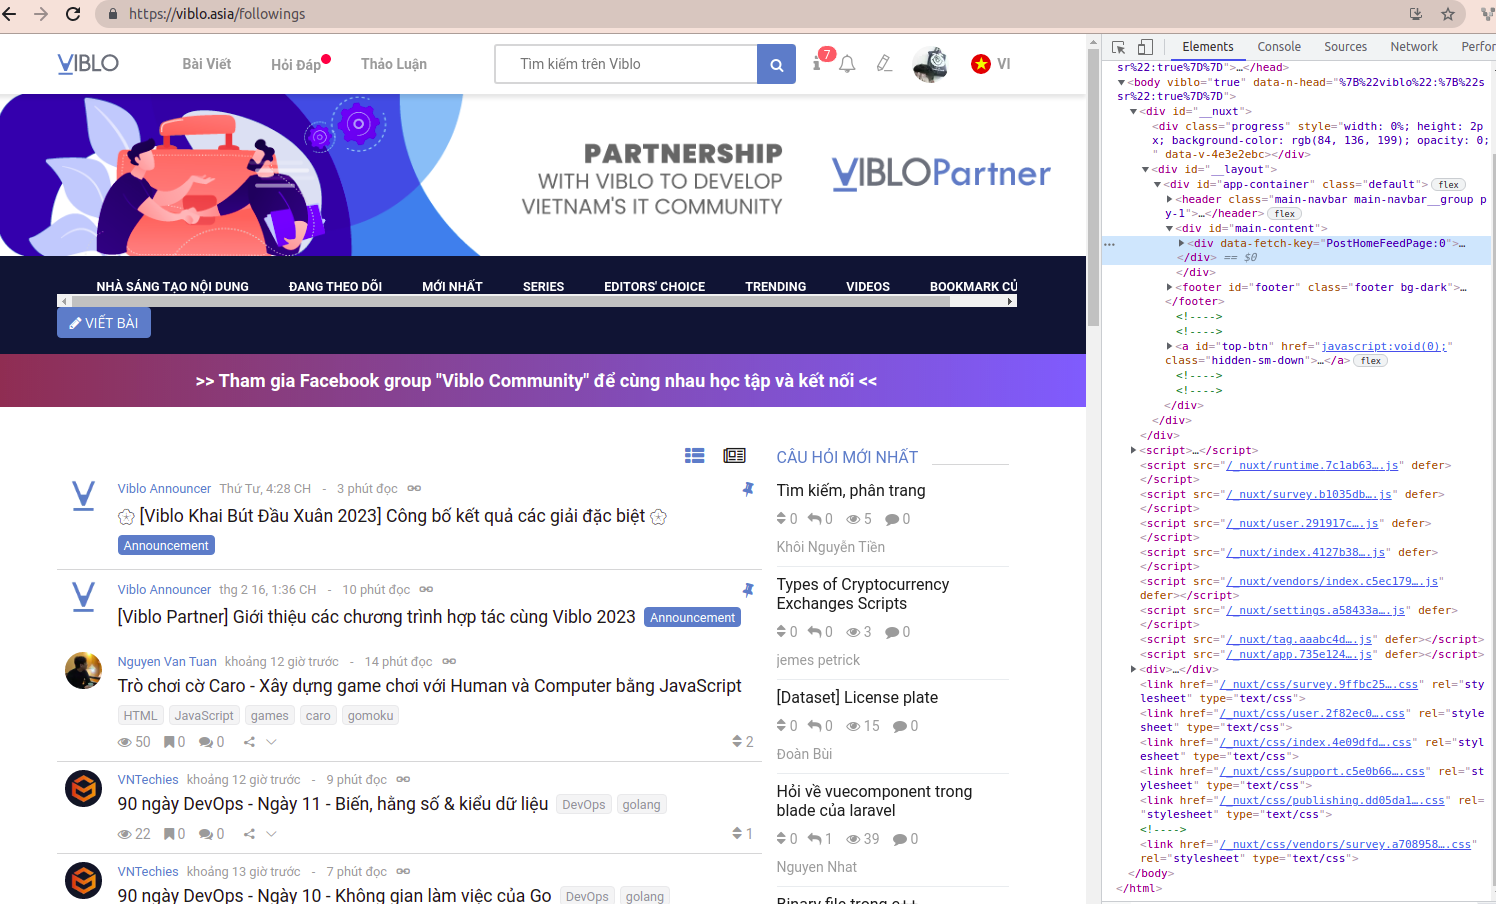1496x904 pixels.
Task: Open chevron menu on the Caro post
Action: pyautogui.click(x=271, y=742)
